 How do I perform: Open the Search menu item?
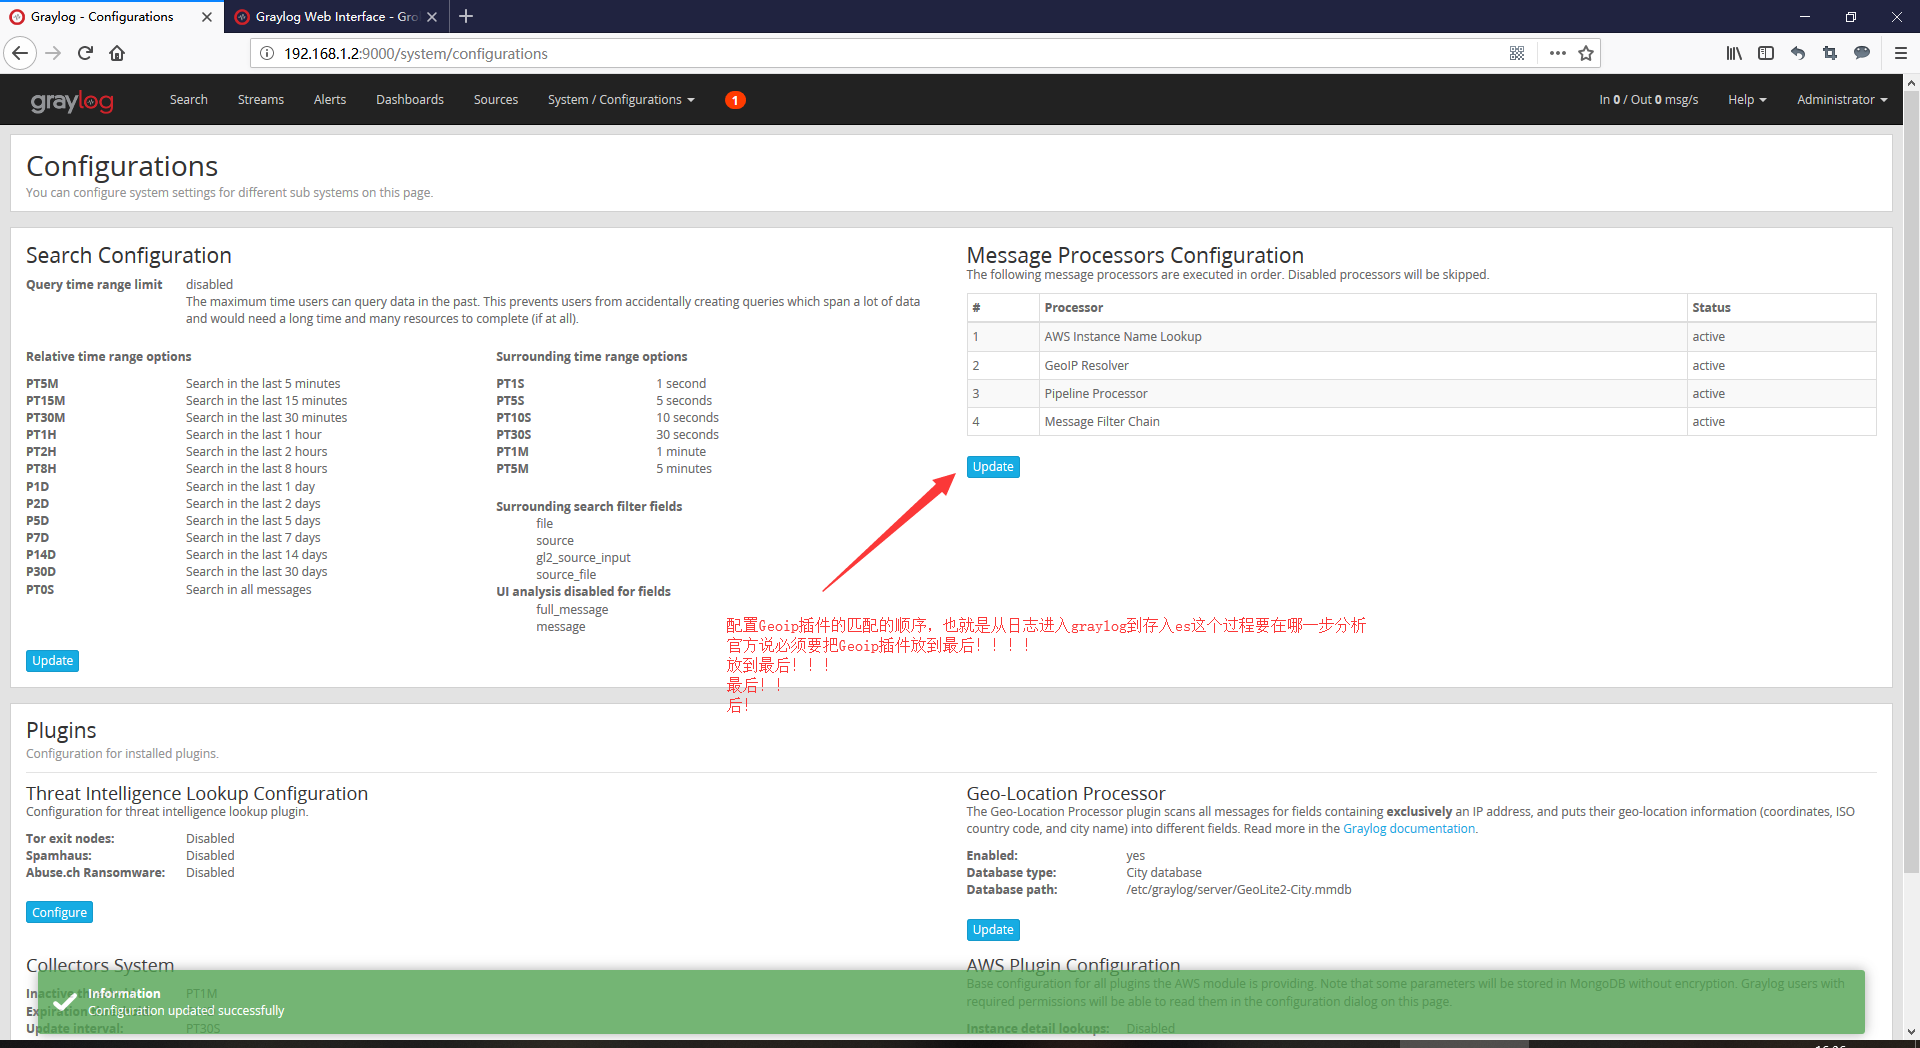coord(189,100)
